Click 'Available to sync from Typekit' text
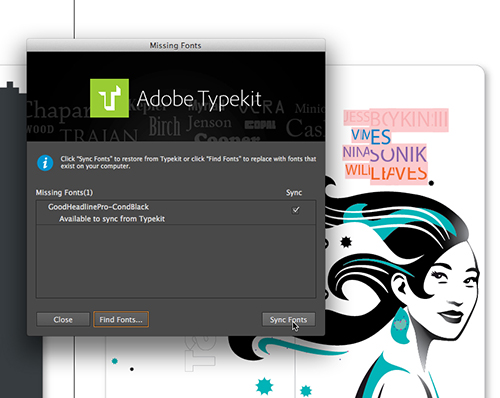500x398 pixels. coord(112,219)
